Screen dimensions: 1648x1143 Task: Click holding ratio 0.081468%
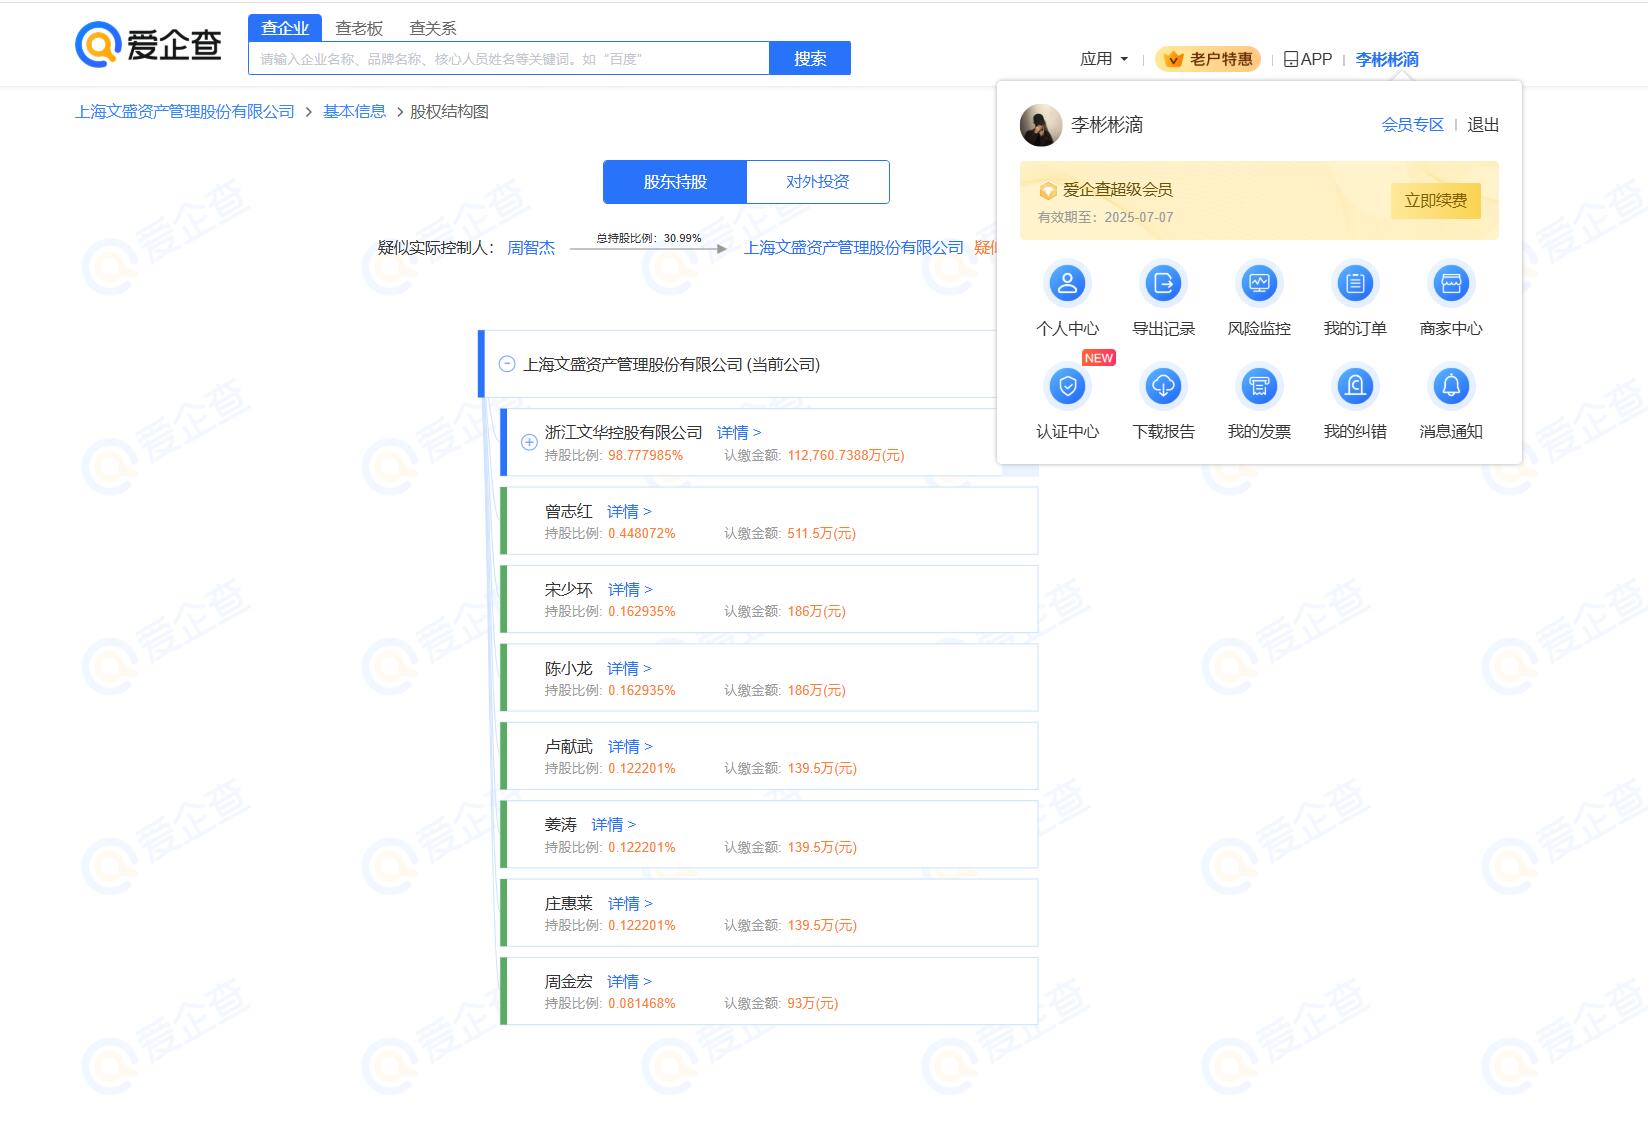pos(641,1004)
